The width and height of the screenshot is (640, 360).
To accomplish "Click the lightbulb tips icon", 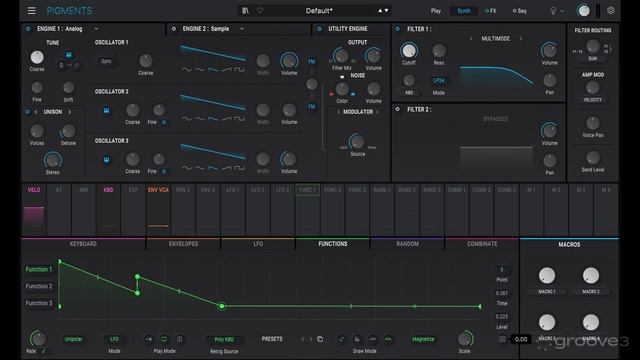I will click(553, 11).
